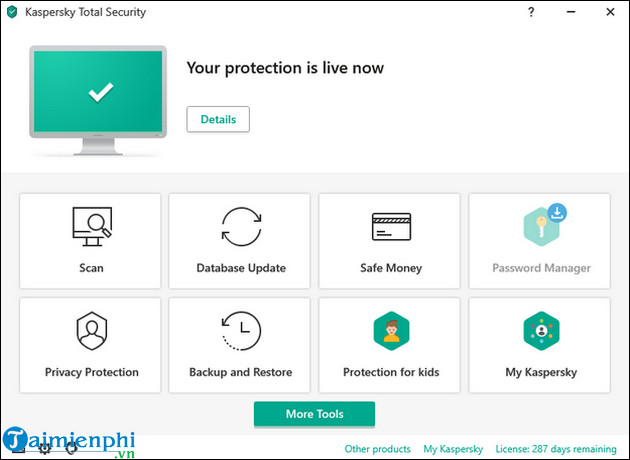Open the Scan tile magnifier icon
The image size is (630, 460).
click(90, 227)
